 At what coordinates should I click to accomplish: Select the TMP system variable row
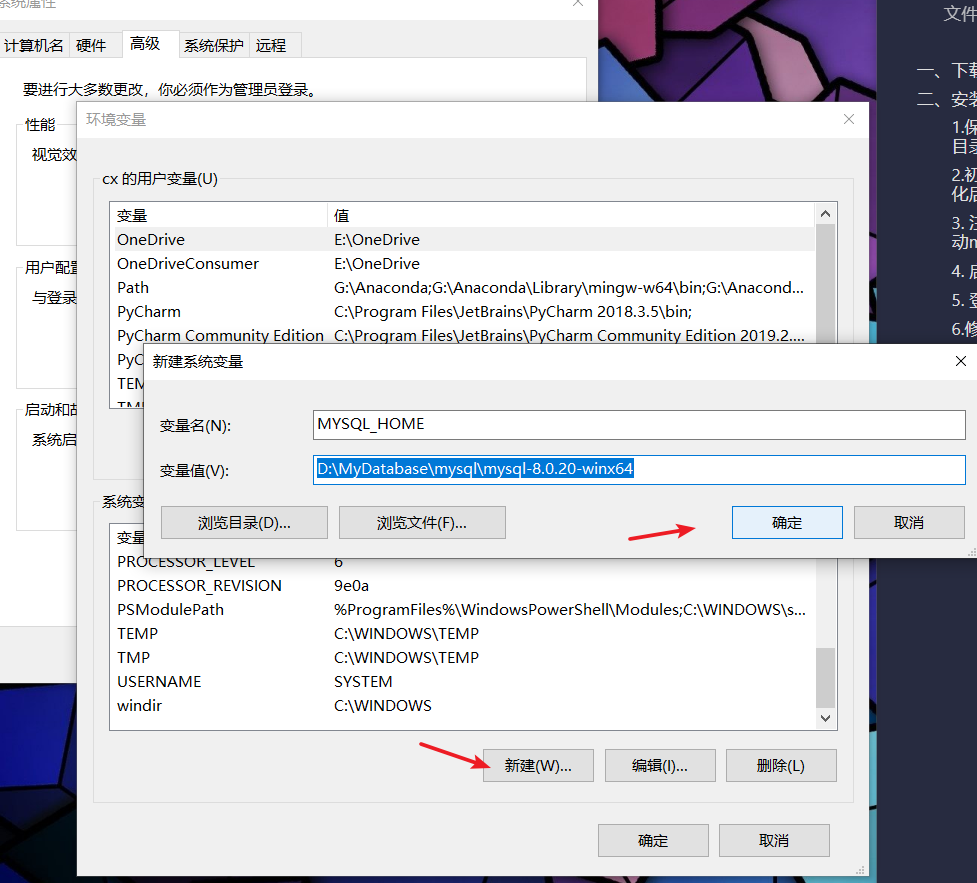[462, 657]
